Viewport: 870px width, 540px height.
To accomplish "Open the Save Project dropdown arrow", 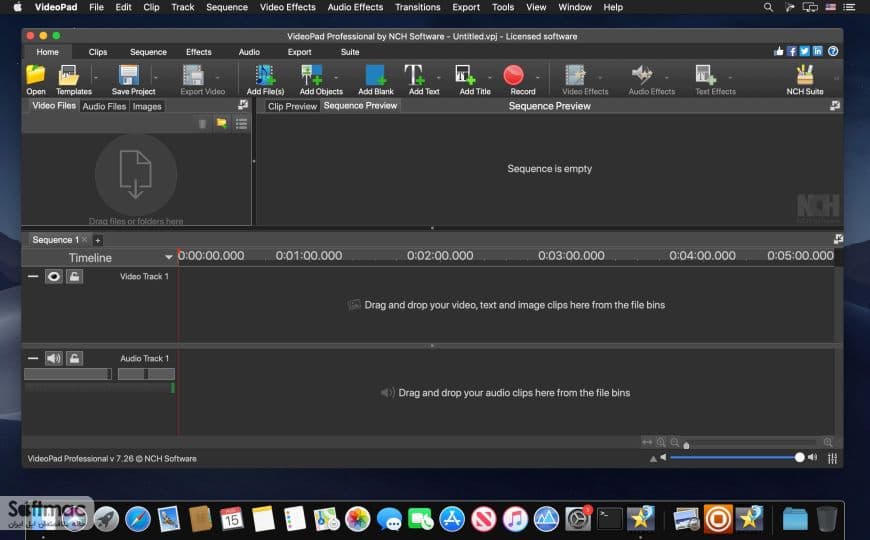I will [x=155, y=77].
